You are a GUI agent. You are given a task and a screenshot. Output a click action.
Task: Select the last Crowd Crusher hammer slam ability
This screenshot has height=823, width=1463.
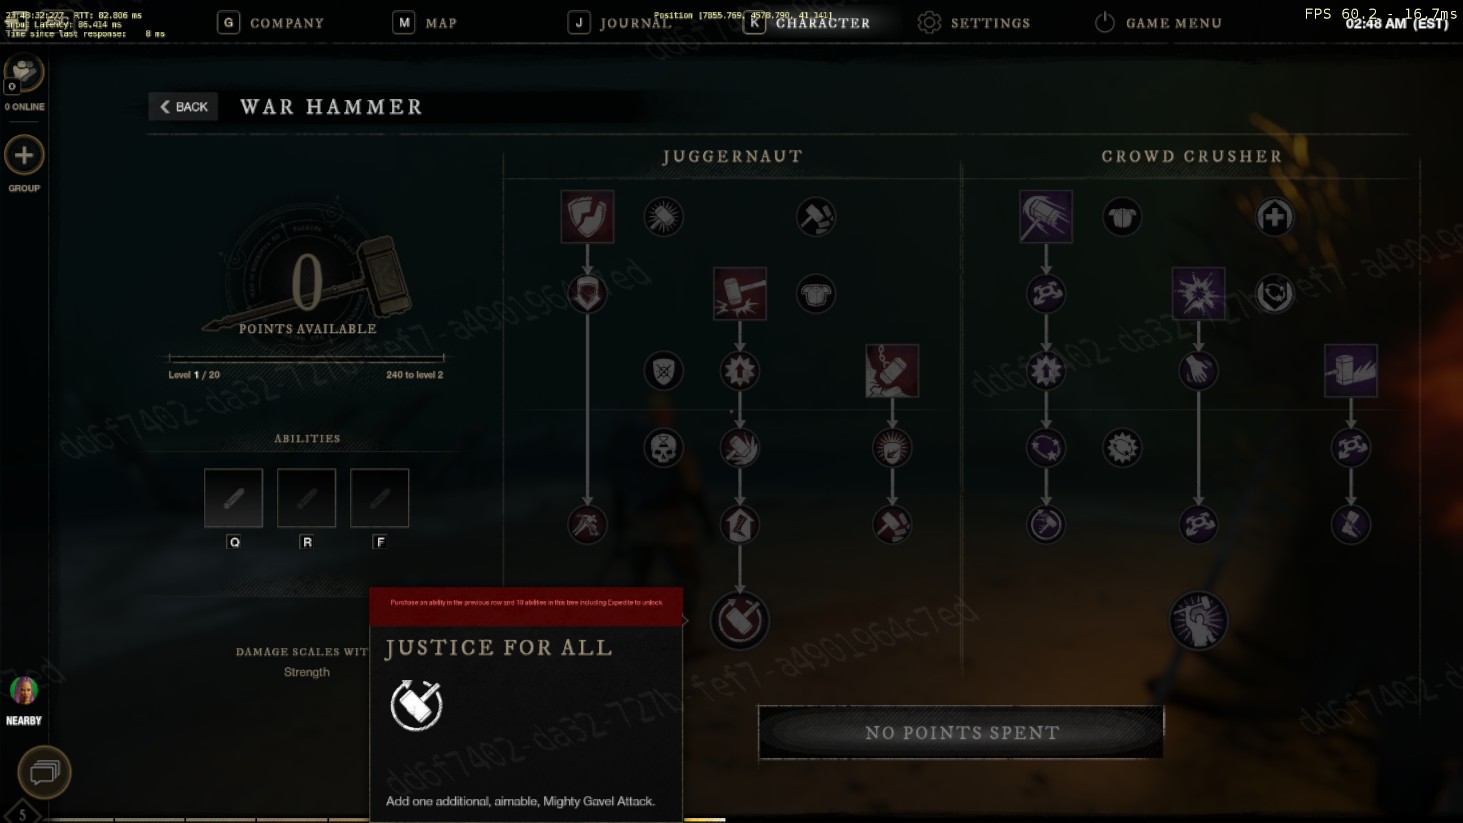(x=1351, y=371)
